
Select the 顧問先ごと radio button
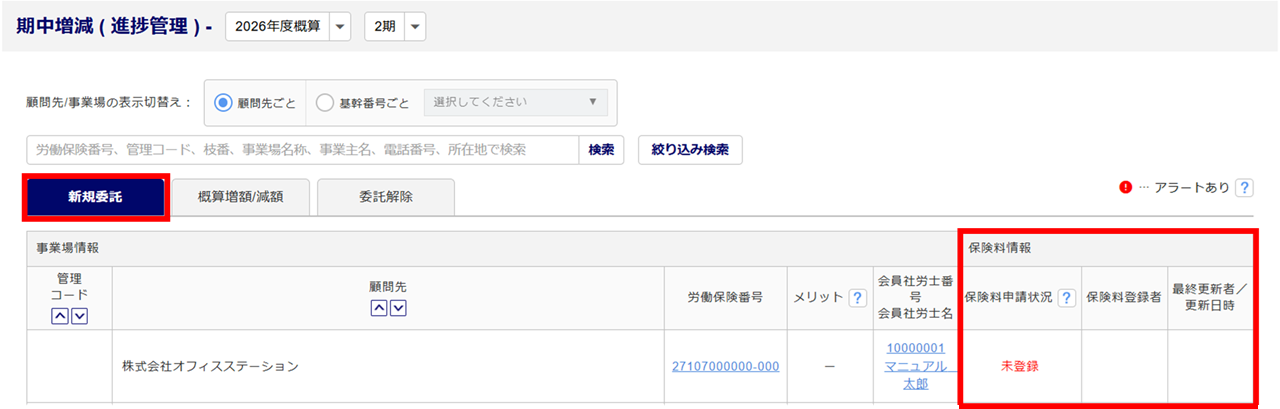223,102
